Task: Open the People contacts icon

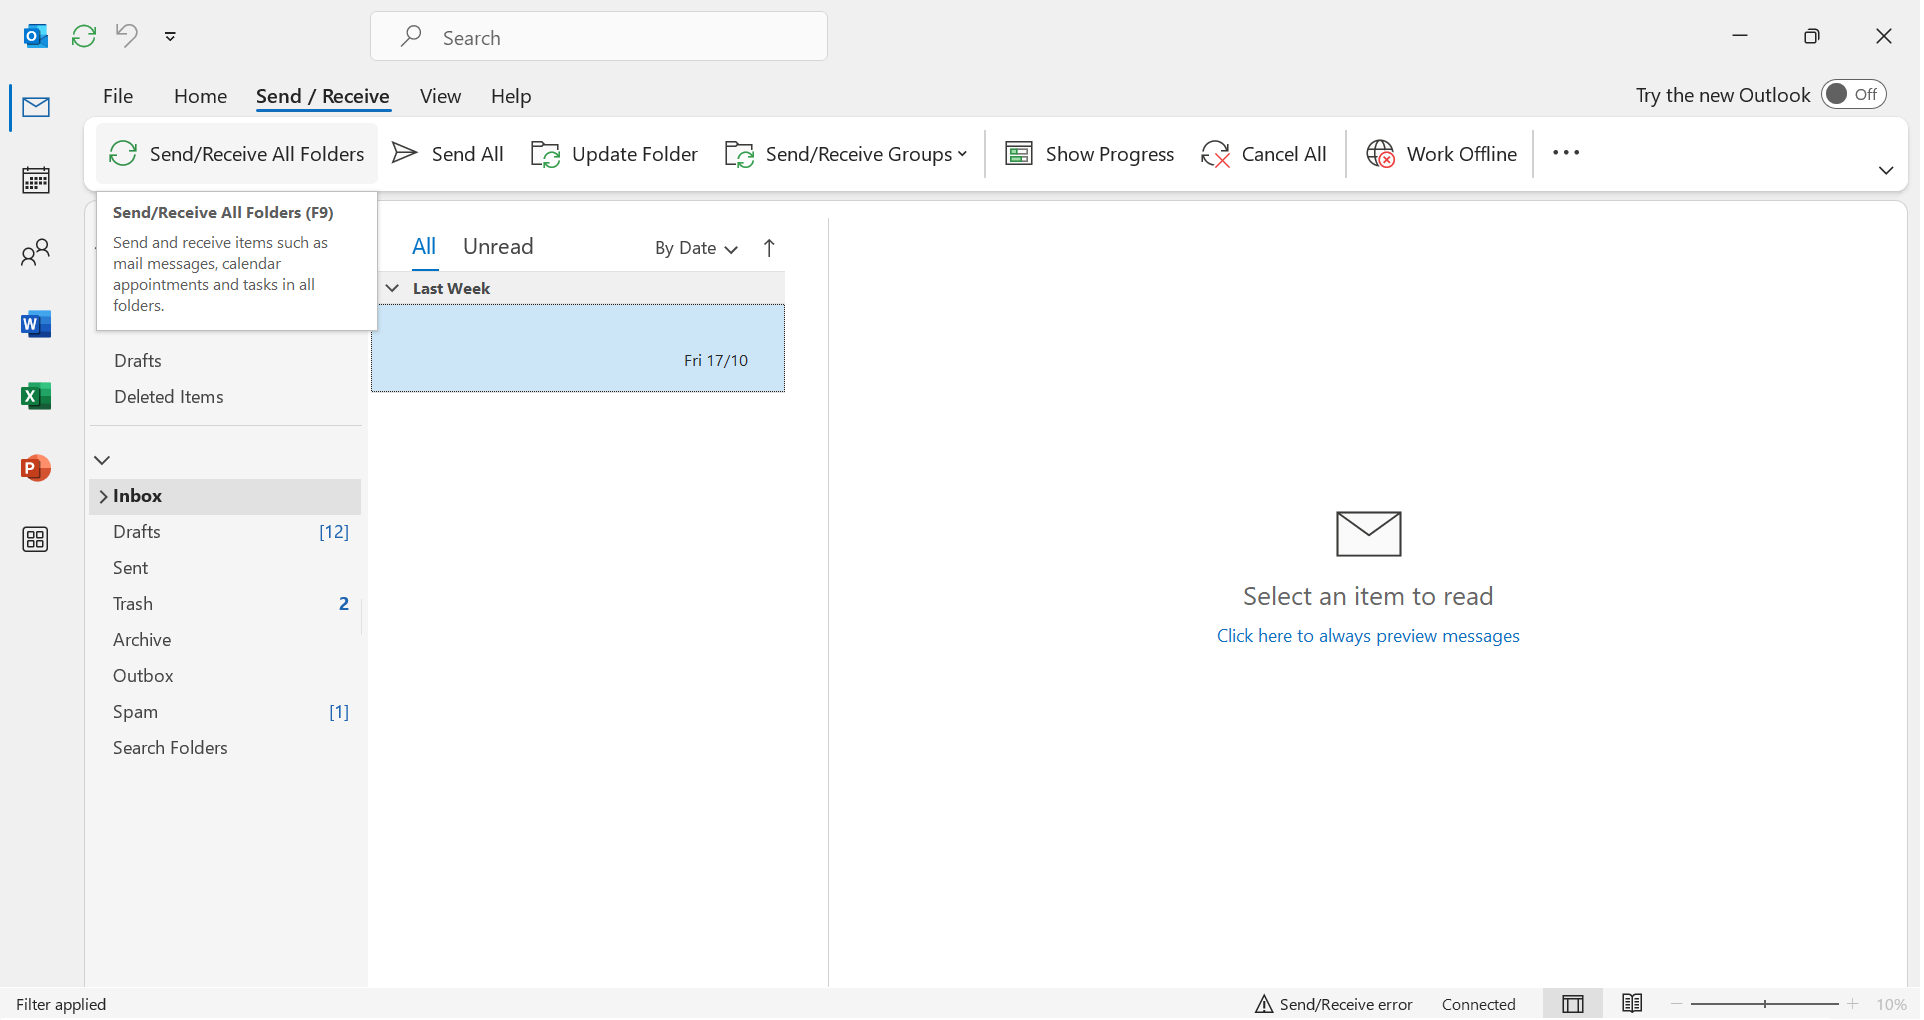Action: [36, 252]
